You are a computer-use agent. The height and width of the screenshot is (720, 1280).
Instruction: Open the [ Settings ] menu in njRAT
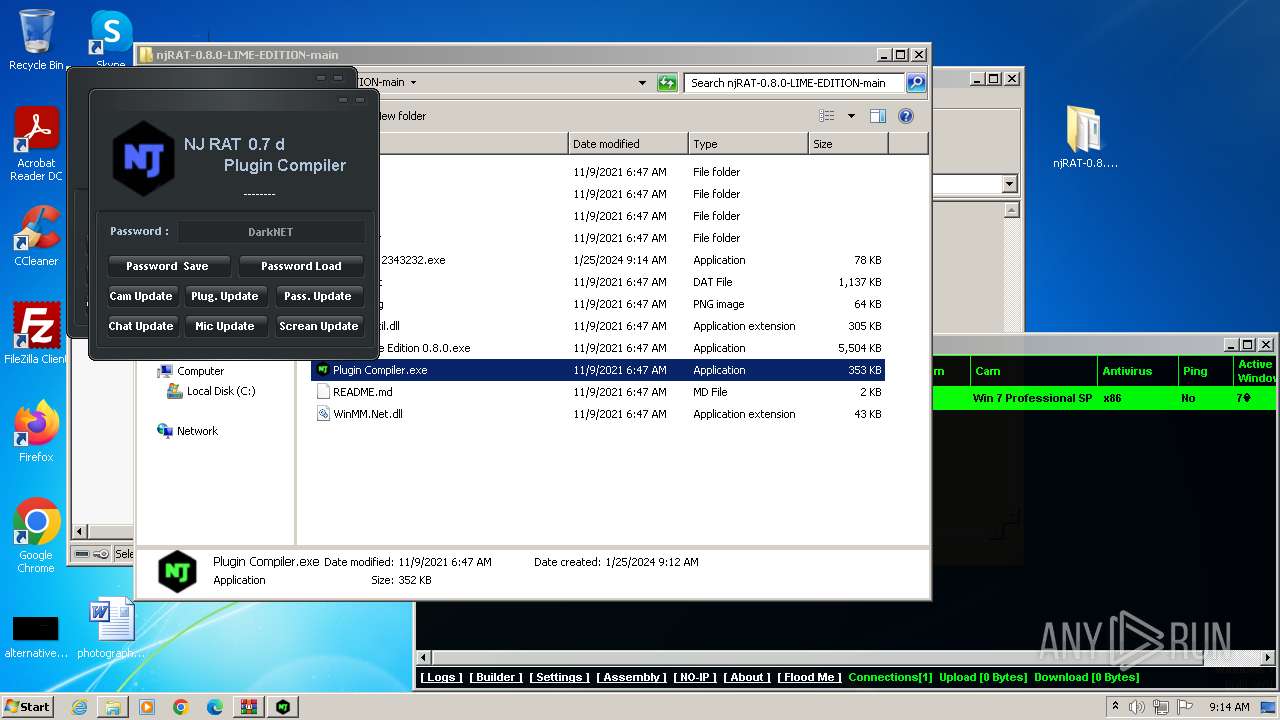559,677
